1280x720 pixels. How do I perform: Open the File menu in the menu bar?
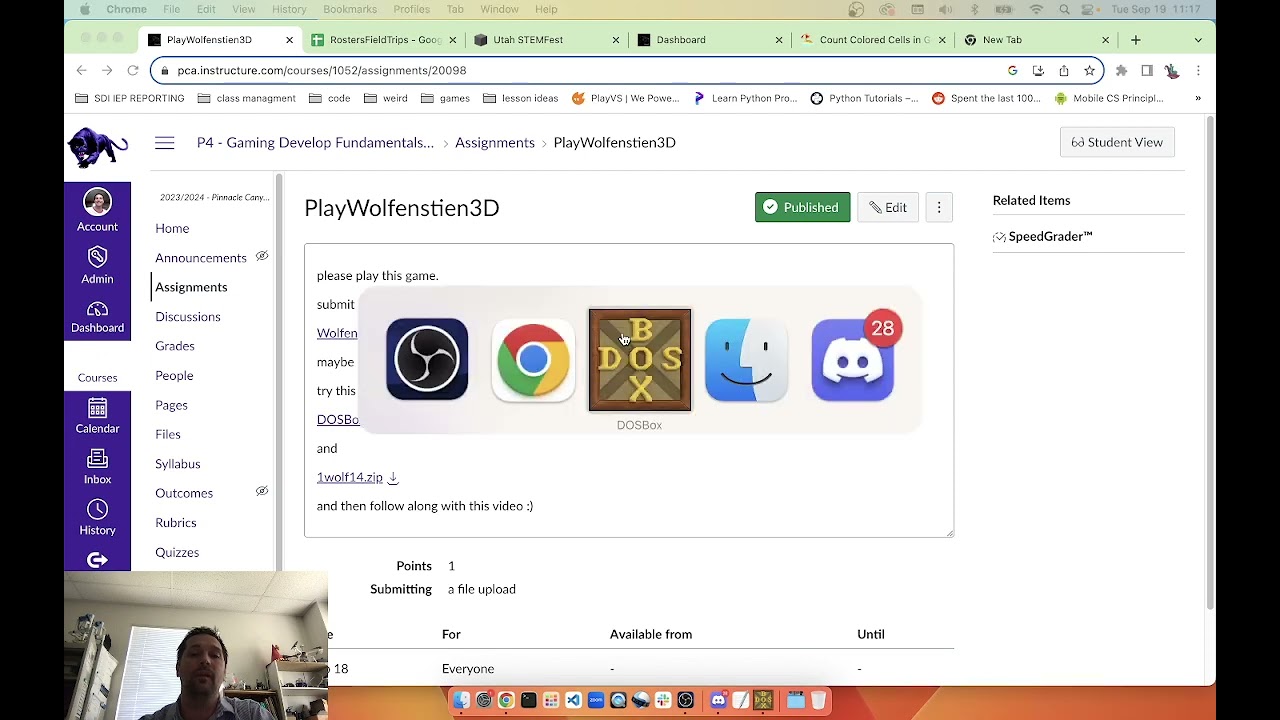point(172,10)
